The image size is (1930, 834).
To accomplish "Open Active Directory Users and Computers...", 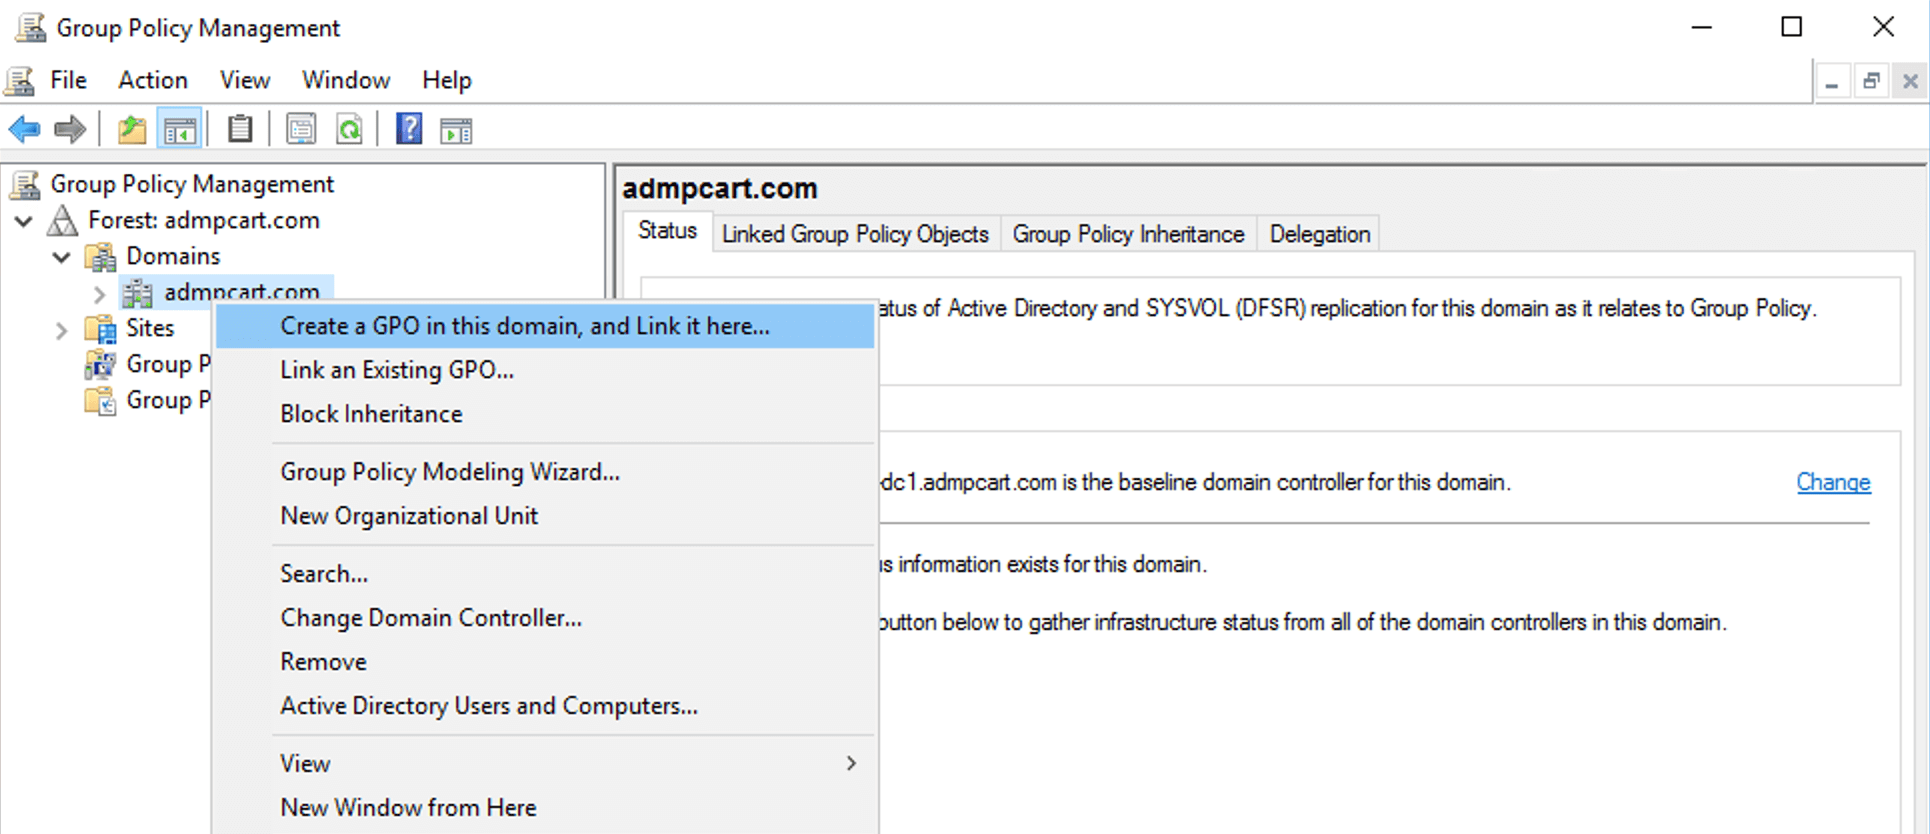I will click(545, 706).
